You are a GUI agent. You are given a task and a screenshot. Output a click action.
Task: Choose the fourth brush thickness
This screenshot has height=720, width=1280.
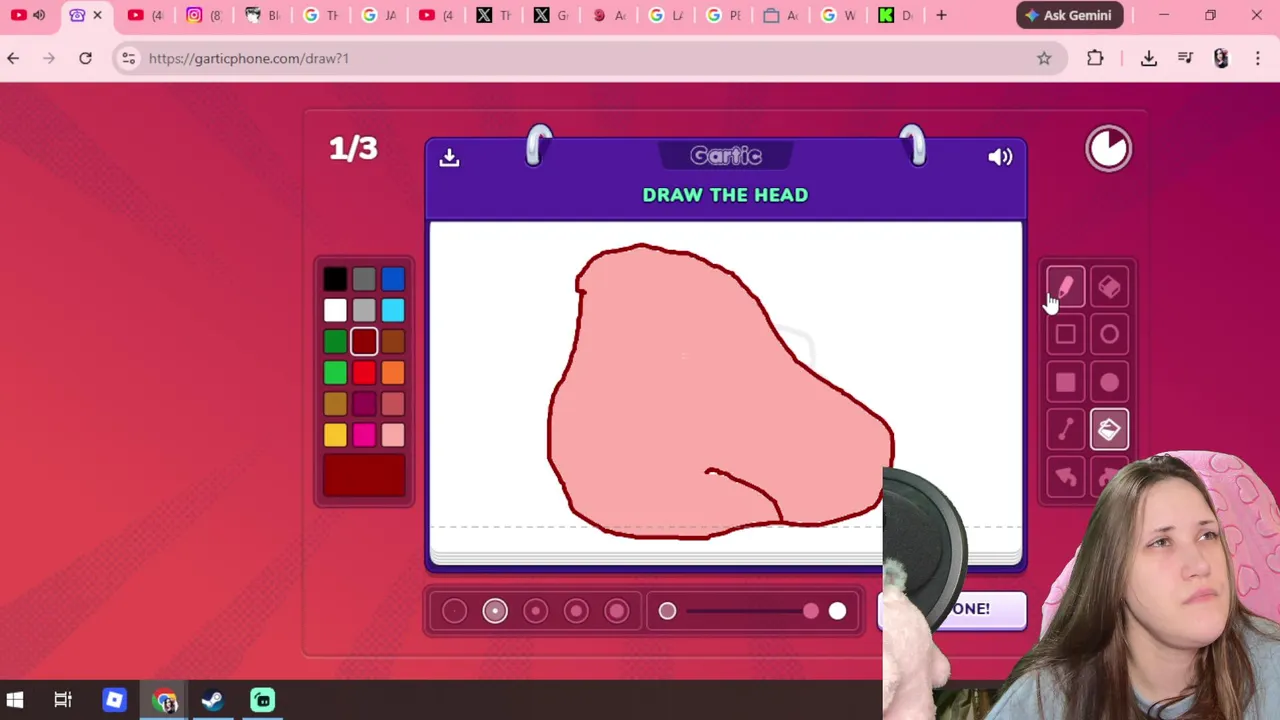[576, 611]
